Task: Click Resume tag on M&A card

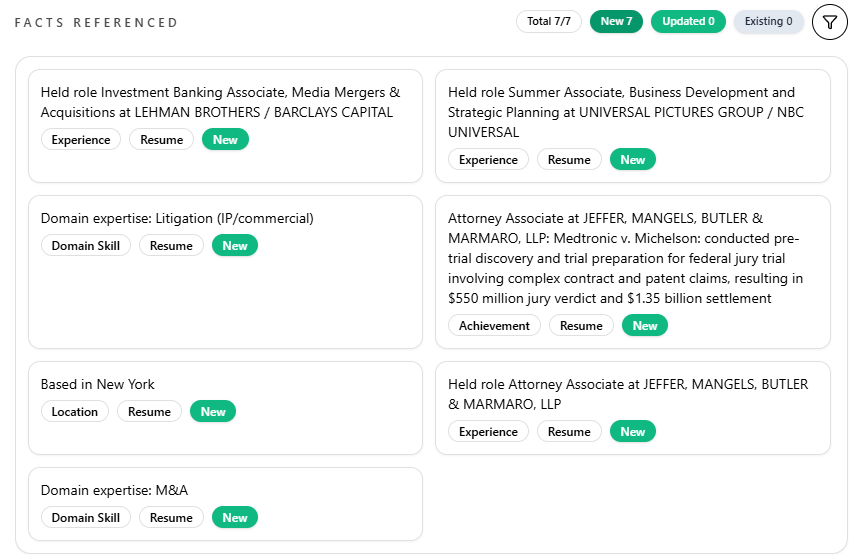Action: (x=171, y=517)
